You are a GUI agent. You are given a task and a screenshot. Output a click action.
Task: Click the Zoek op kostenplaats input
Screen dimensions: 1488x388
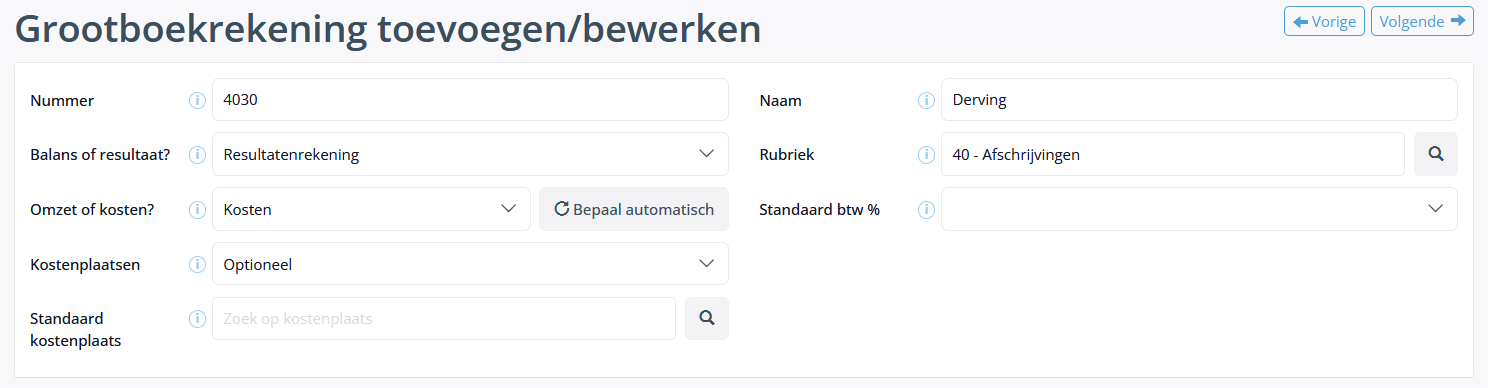coord(444,318)
